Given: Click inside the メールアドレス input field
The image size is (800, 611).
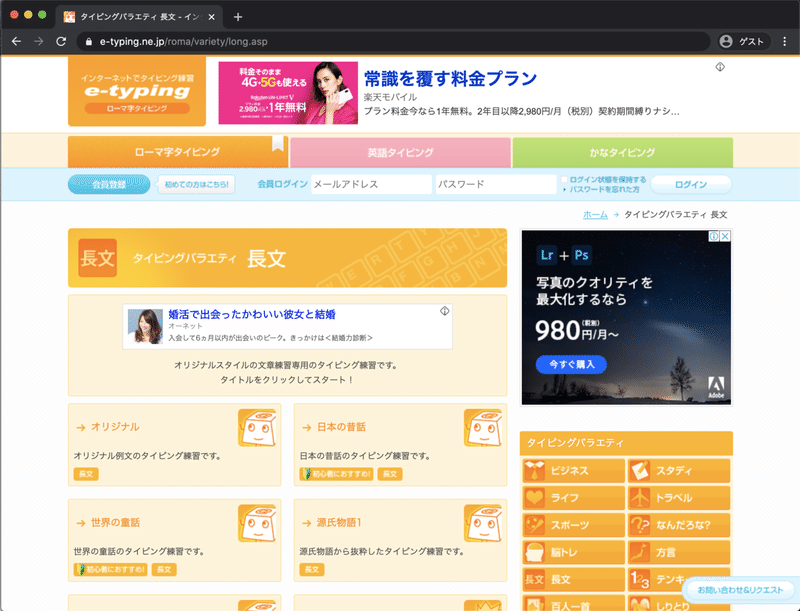Looking at the screenshot, I should point(369,184).
